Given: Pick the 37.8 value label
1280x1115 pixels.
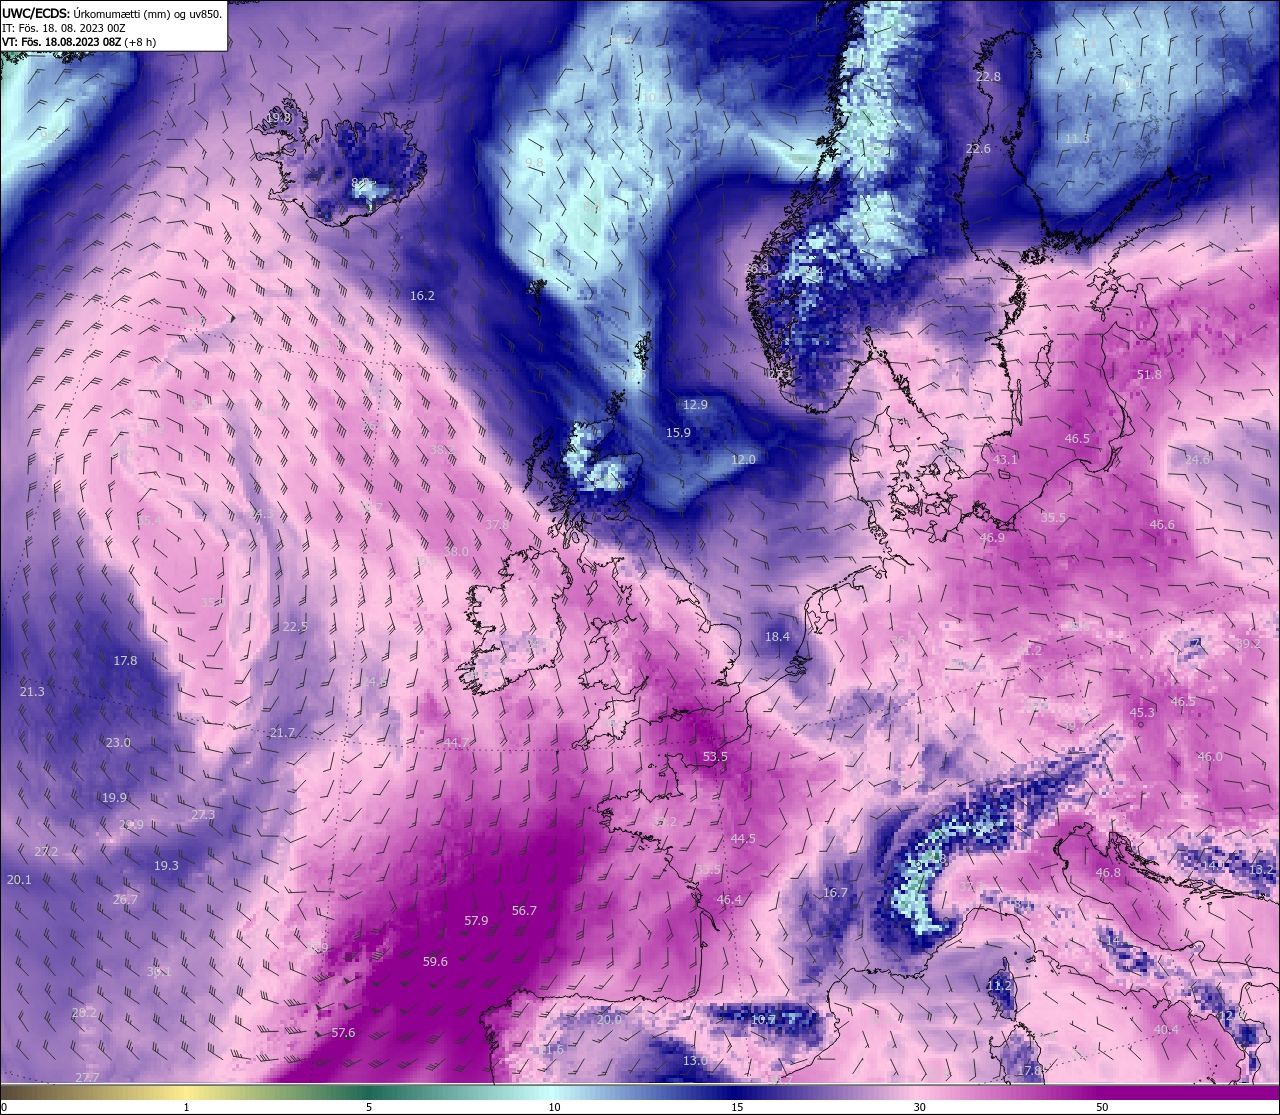Looking at the screenshot, I should (497, 524).
